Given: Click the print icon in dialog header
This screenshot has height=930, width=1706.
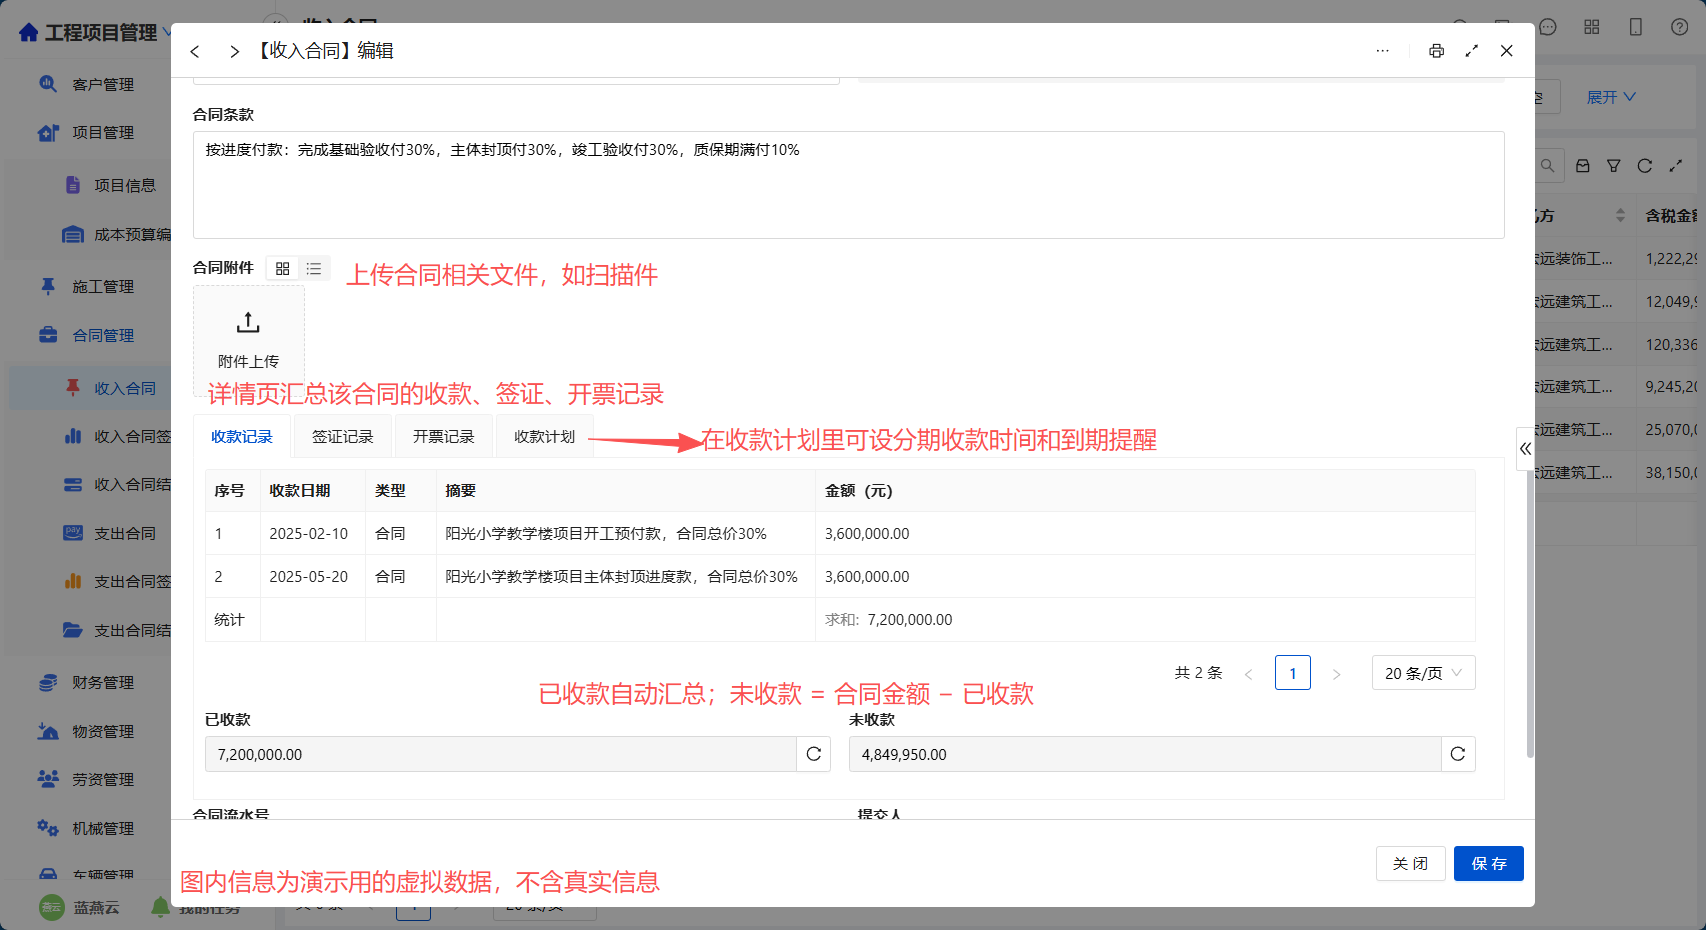Looking at the screenshot, I should [1436, 51].
